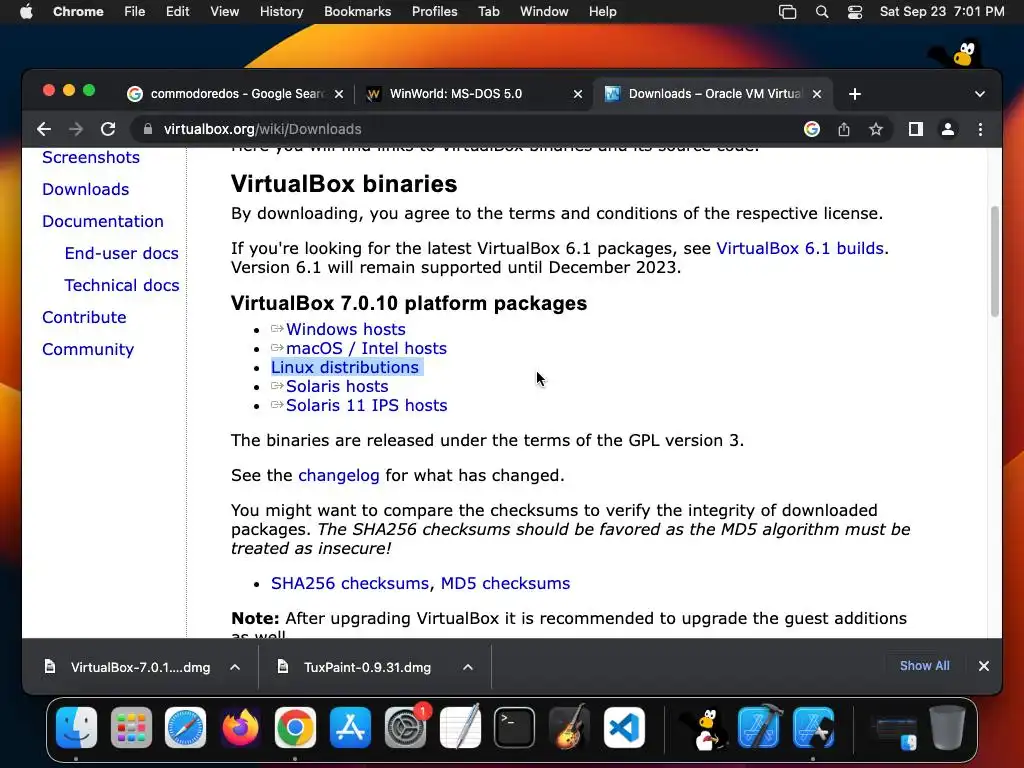The height and width of the screenshot is (768, 1024).
Task: Open the Apple menu
Action: (x=26, y=12)
